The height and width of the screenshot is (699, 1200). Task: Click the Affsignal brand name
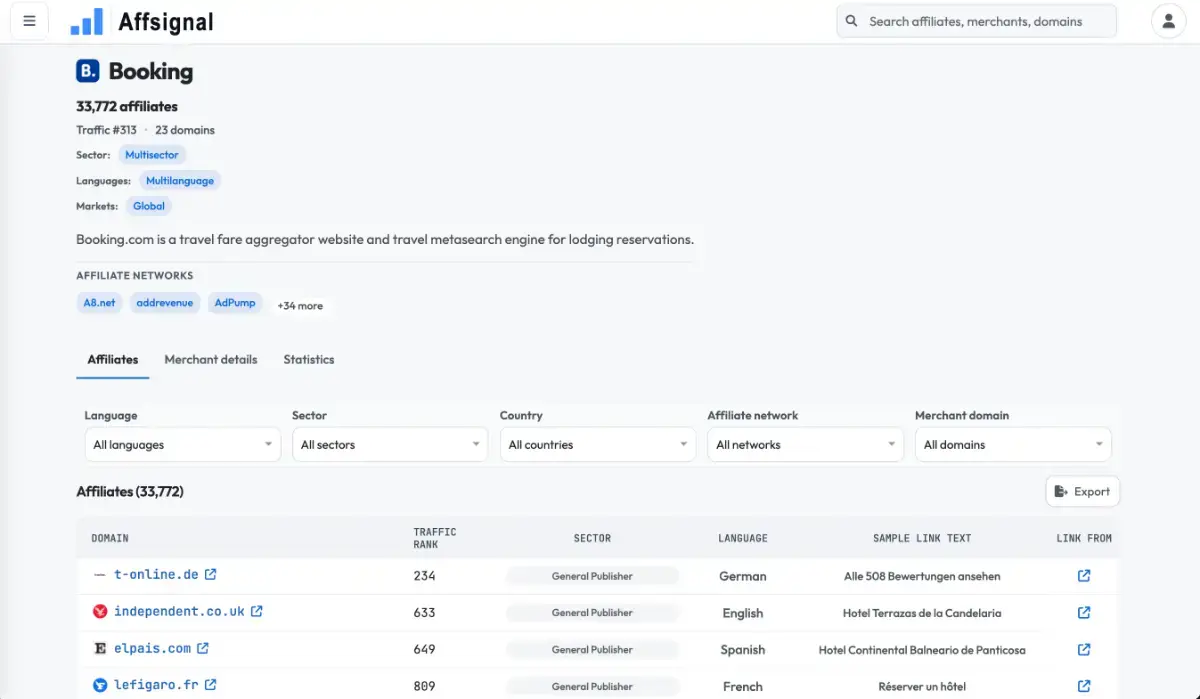pos(166,21)
